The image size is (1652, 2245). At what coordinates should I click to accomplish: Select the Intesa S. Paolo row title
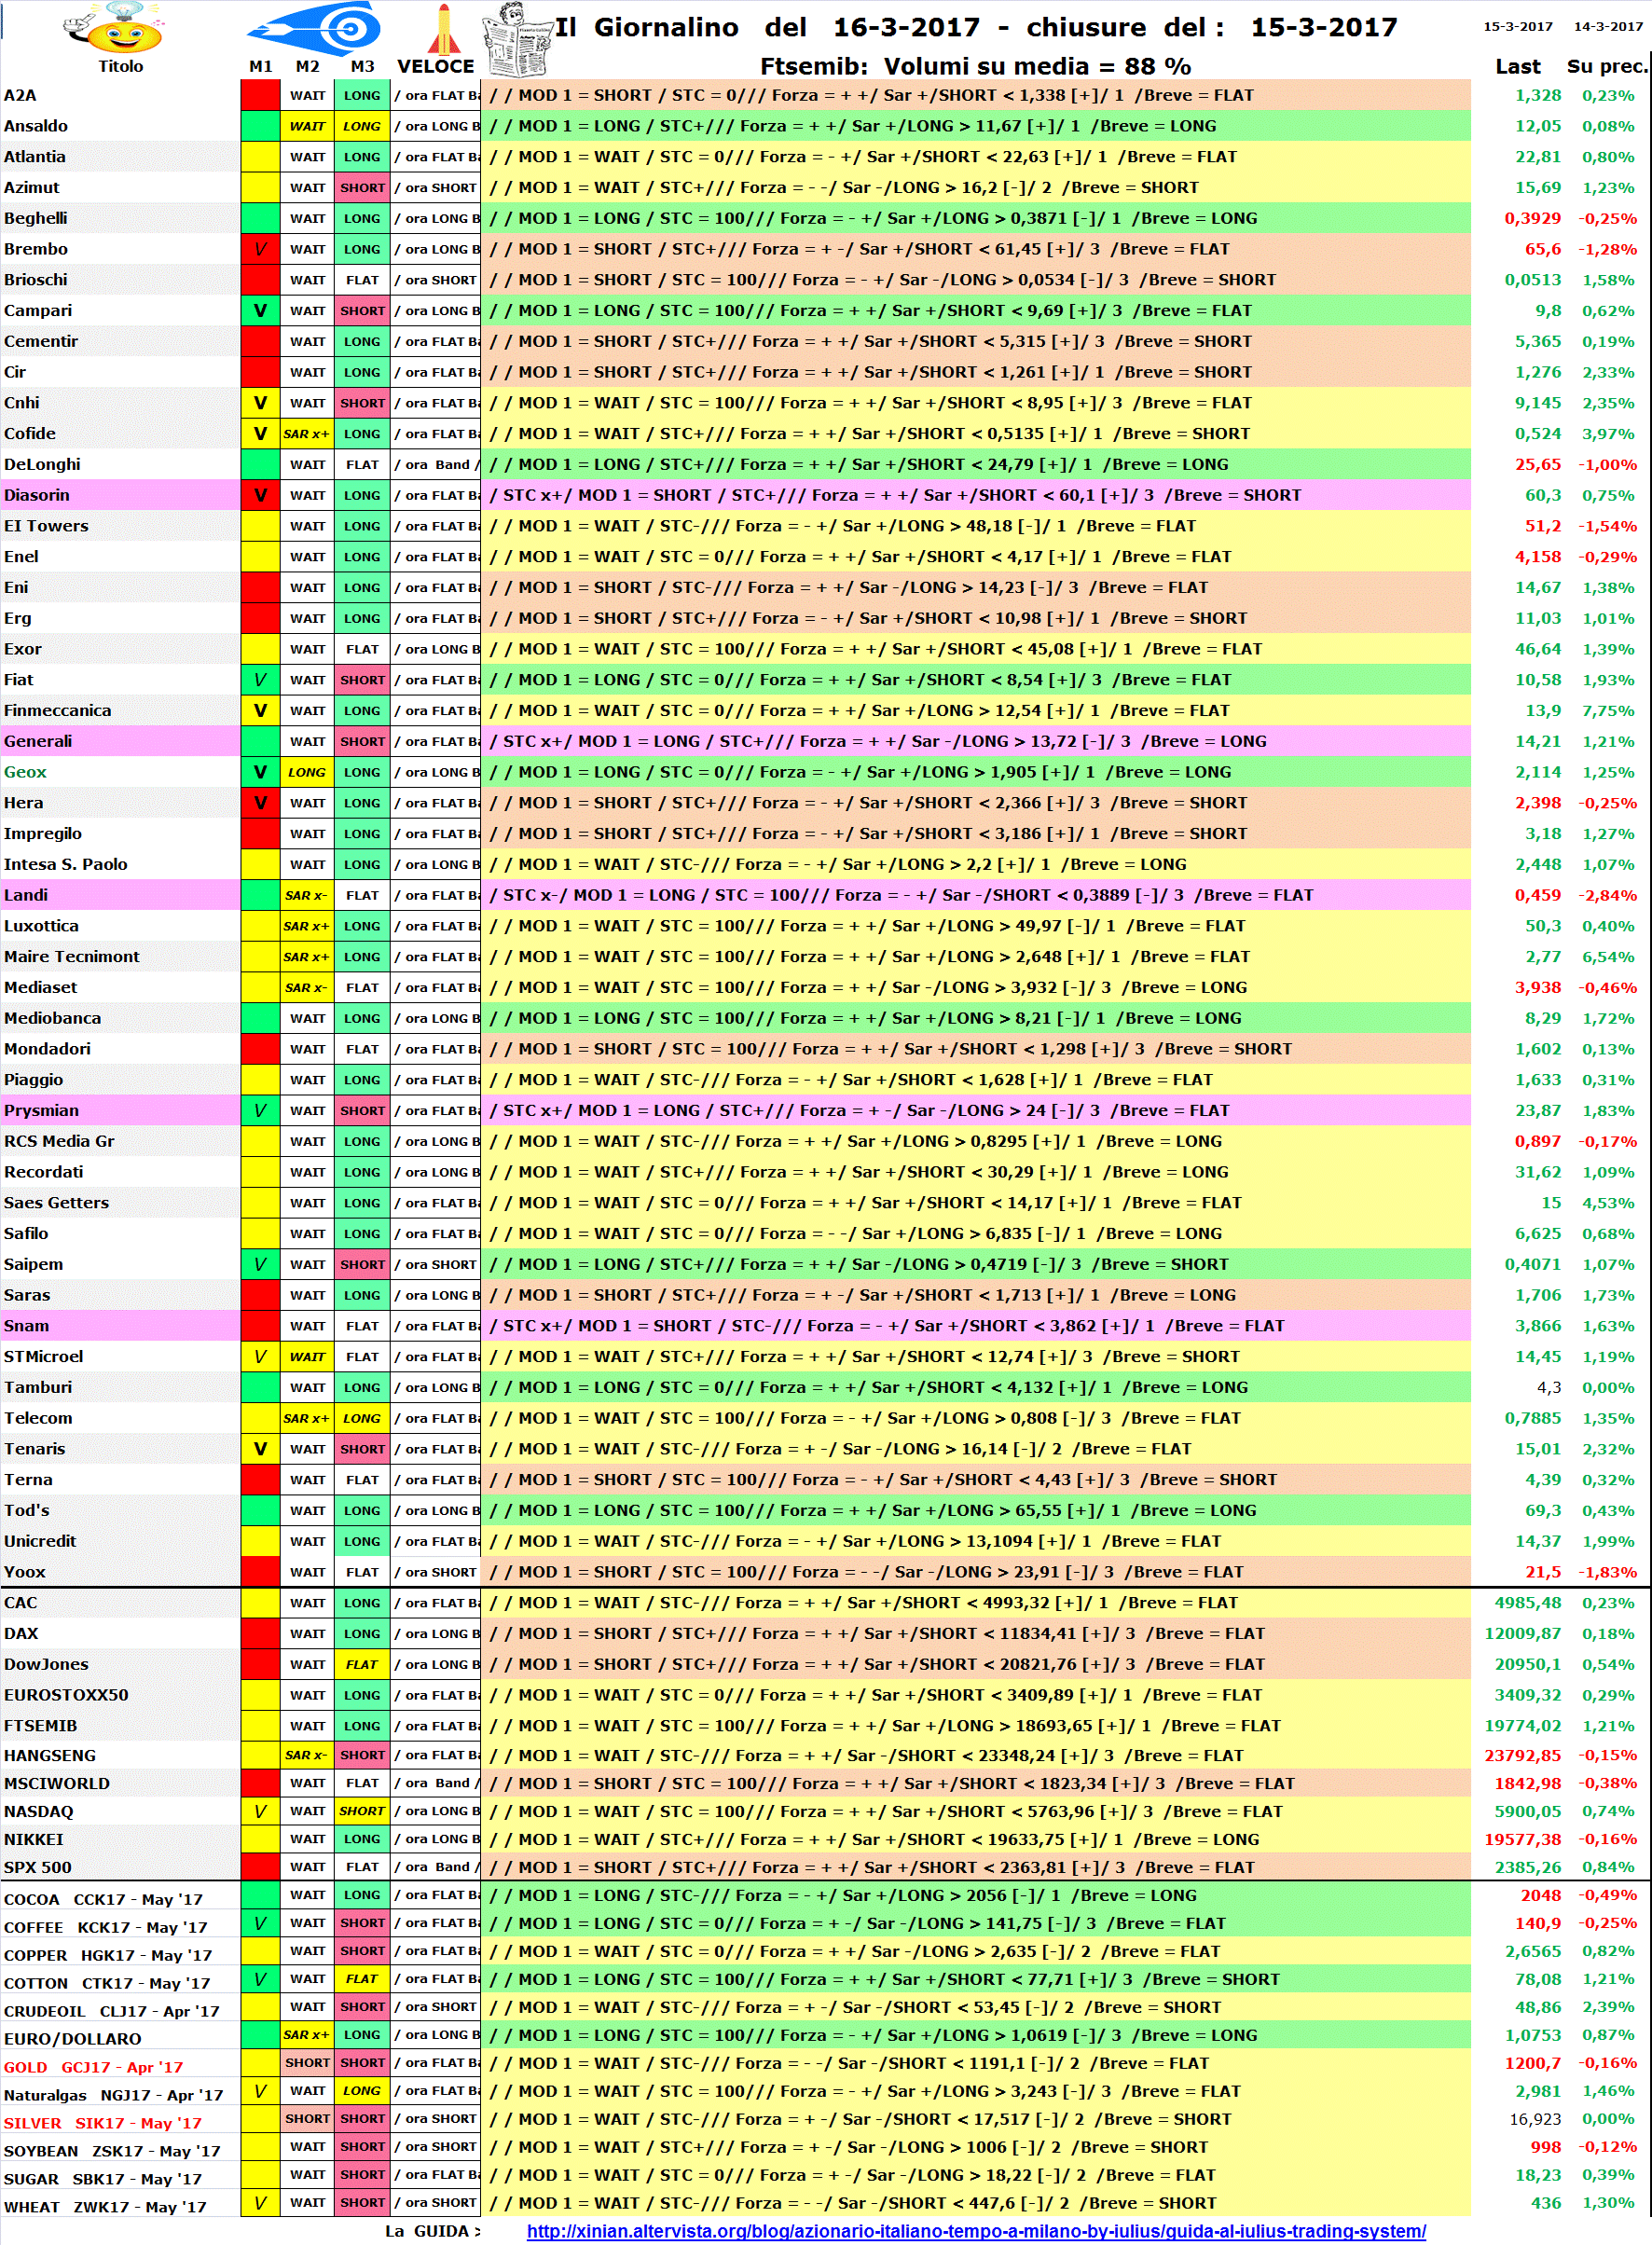(66, 864)
